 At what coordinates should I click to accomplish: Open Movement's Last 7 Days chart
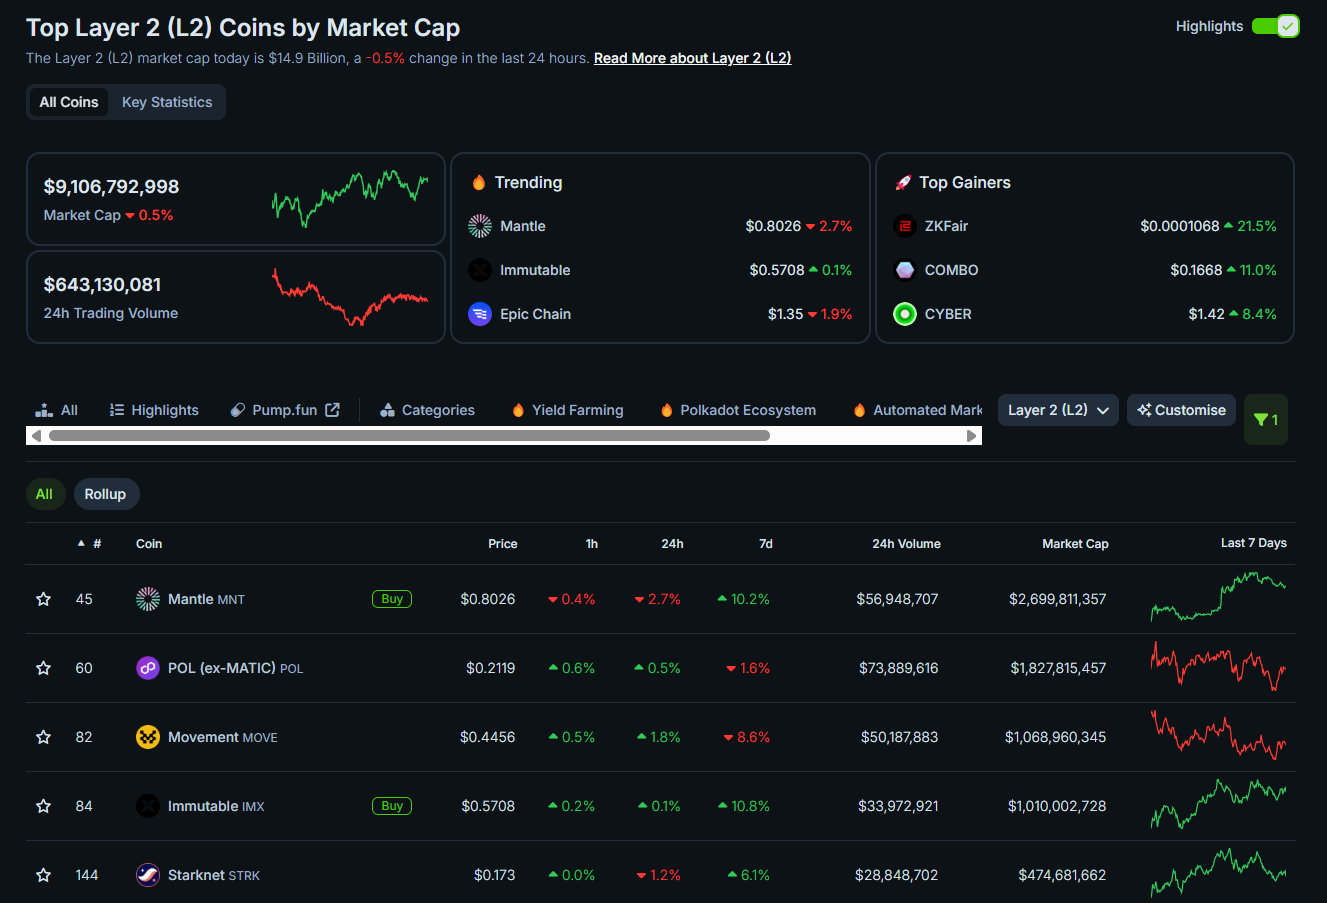tap(1218, 735)
